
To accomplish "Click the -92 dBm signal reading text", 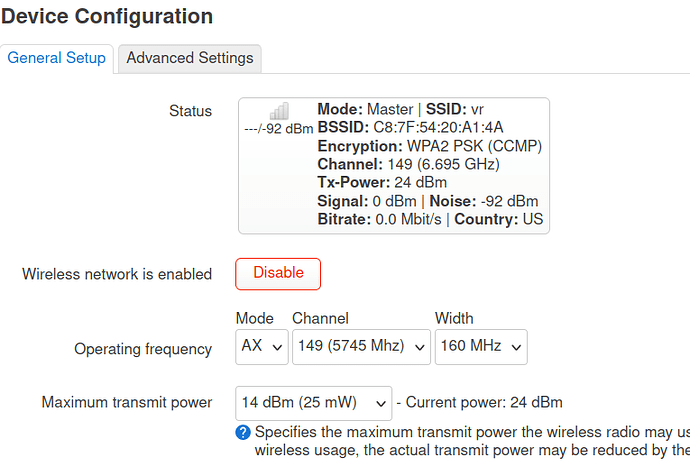I will (279, 129).
